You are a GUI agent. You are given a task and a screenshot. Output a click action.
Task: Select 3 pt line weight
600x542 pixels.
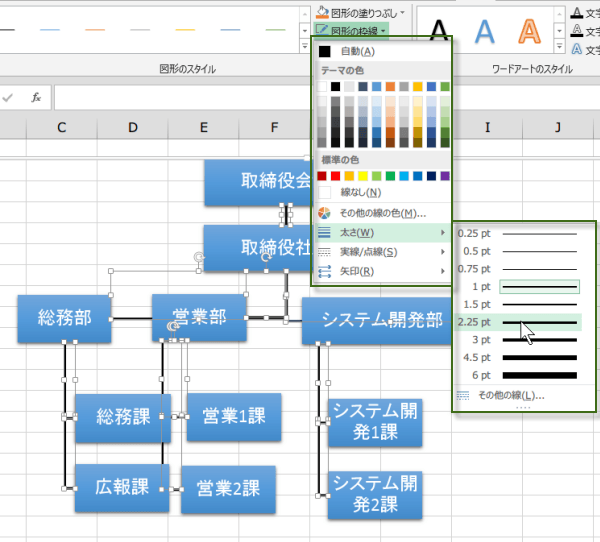point(518,340)
